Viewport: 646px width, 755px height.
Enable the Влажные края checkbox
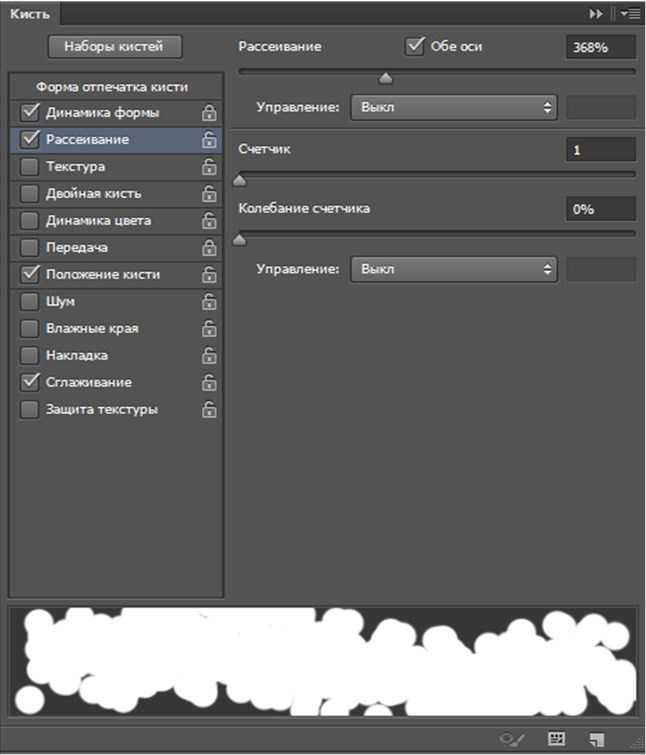(29, 328)
